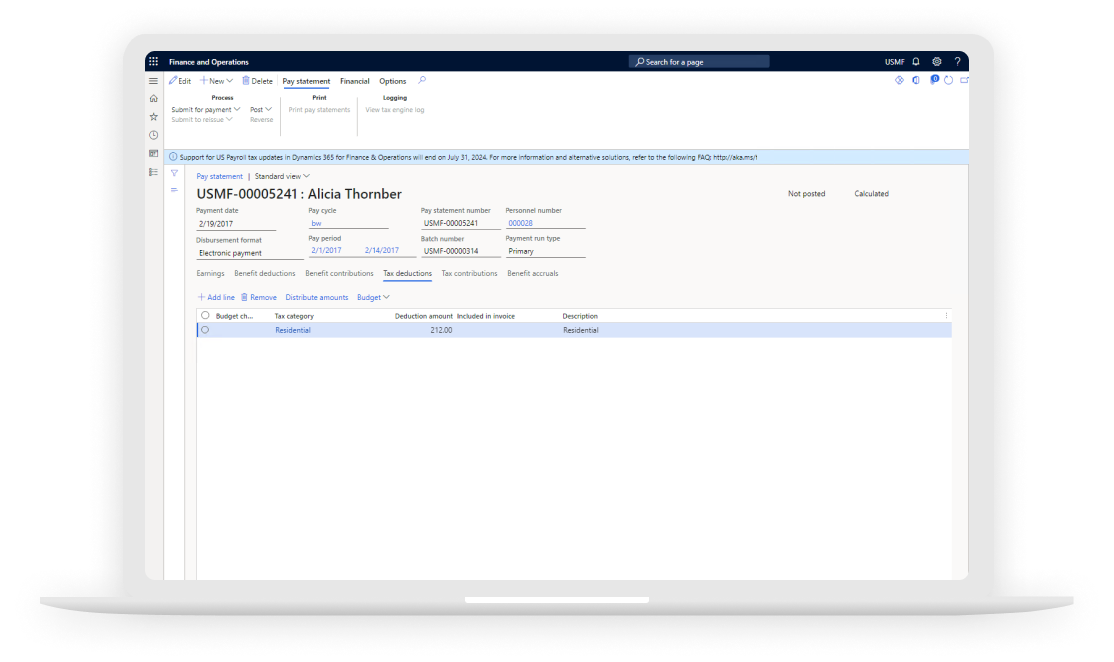Click the refresh page icon
The height and width of the screenshot is (662, 1114).
click(948, 80)
